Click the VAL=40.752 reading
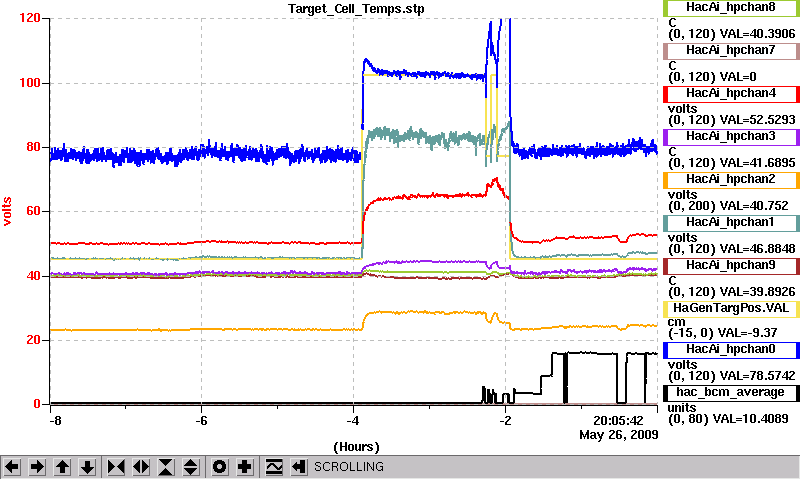This screenshot has width=800, height=479. click(x=754, y=206)
